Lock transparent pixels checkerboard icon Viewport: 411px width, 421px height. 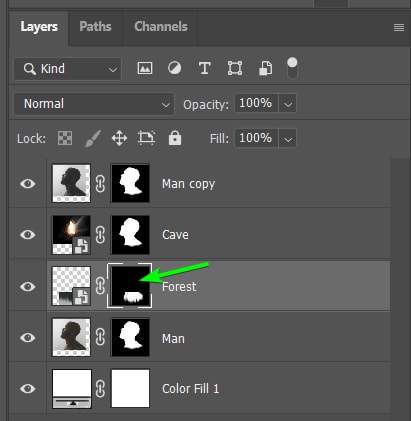click(65, 138)
